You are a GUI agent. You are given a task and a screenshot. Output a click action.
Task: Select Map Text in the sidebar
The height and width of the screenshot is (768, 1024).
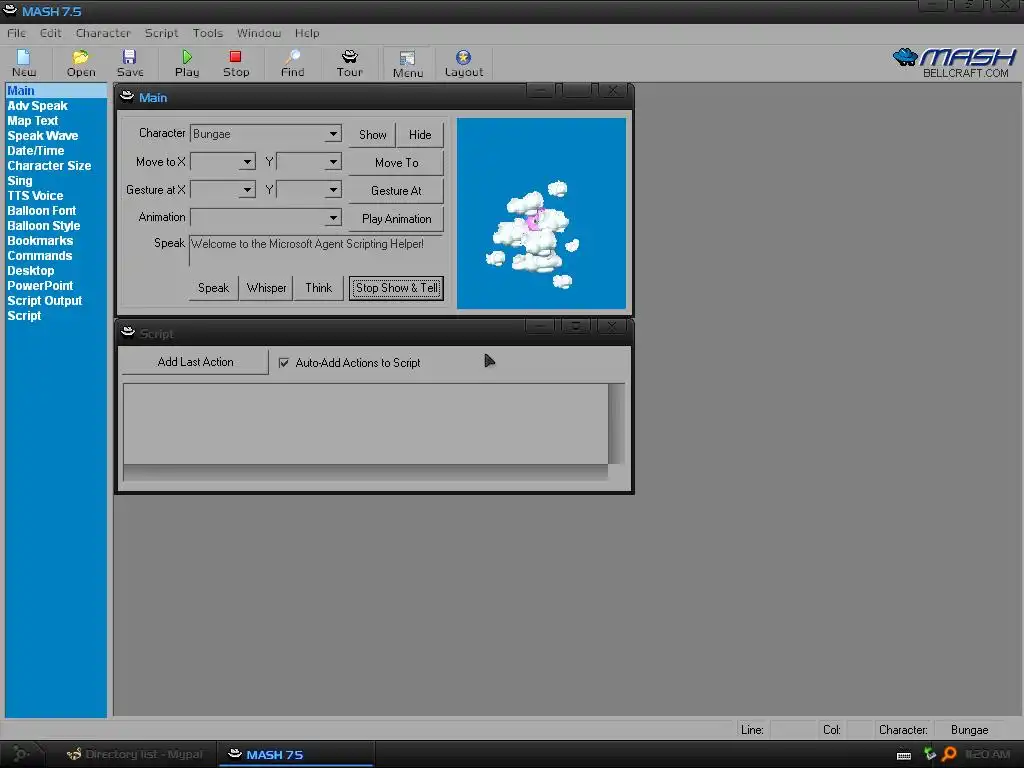click(33, 121)
